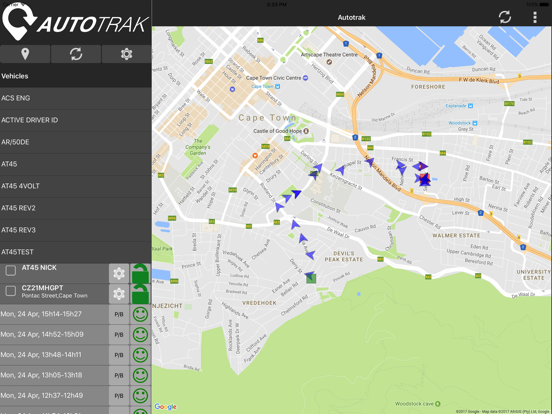Open the three-dot overflow menu

coord(535,17)
